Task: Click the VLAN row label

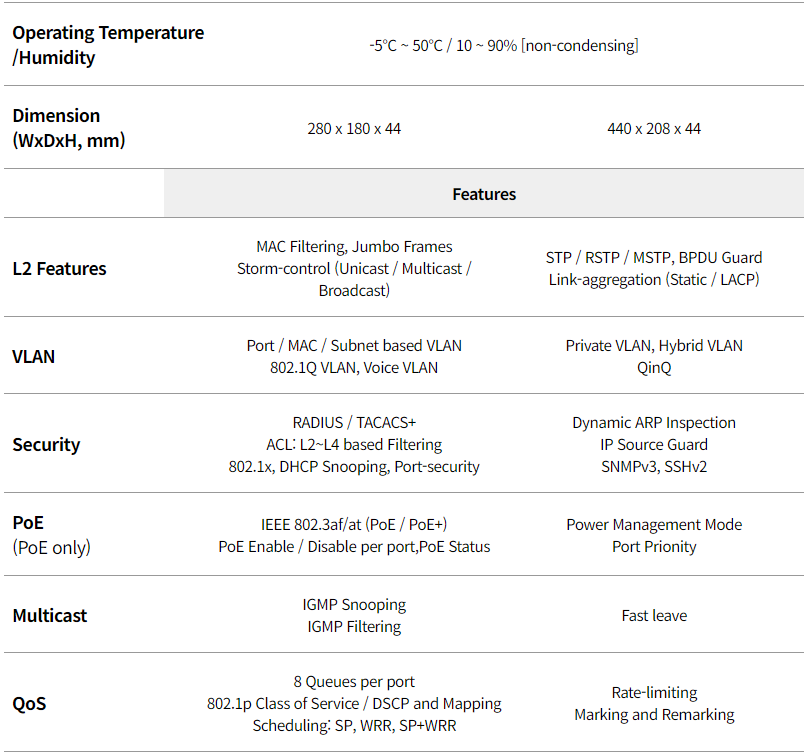Action: pyautogui.click(x=33, y=357)
